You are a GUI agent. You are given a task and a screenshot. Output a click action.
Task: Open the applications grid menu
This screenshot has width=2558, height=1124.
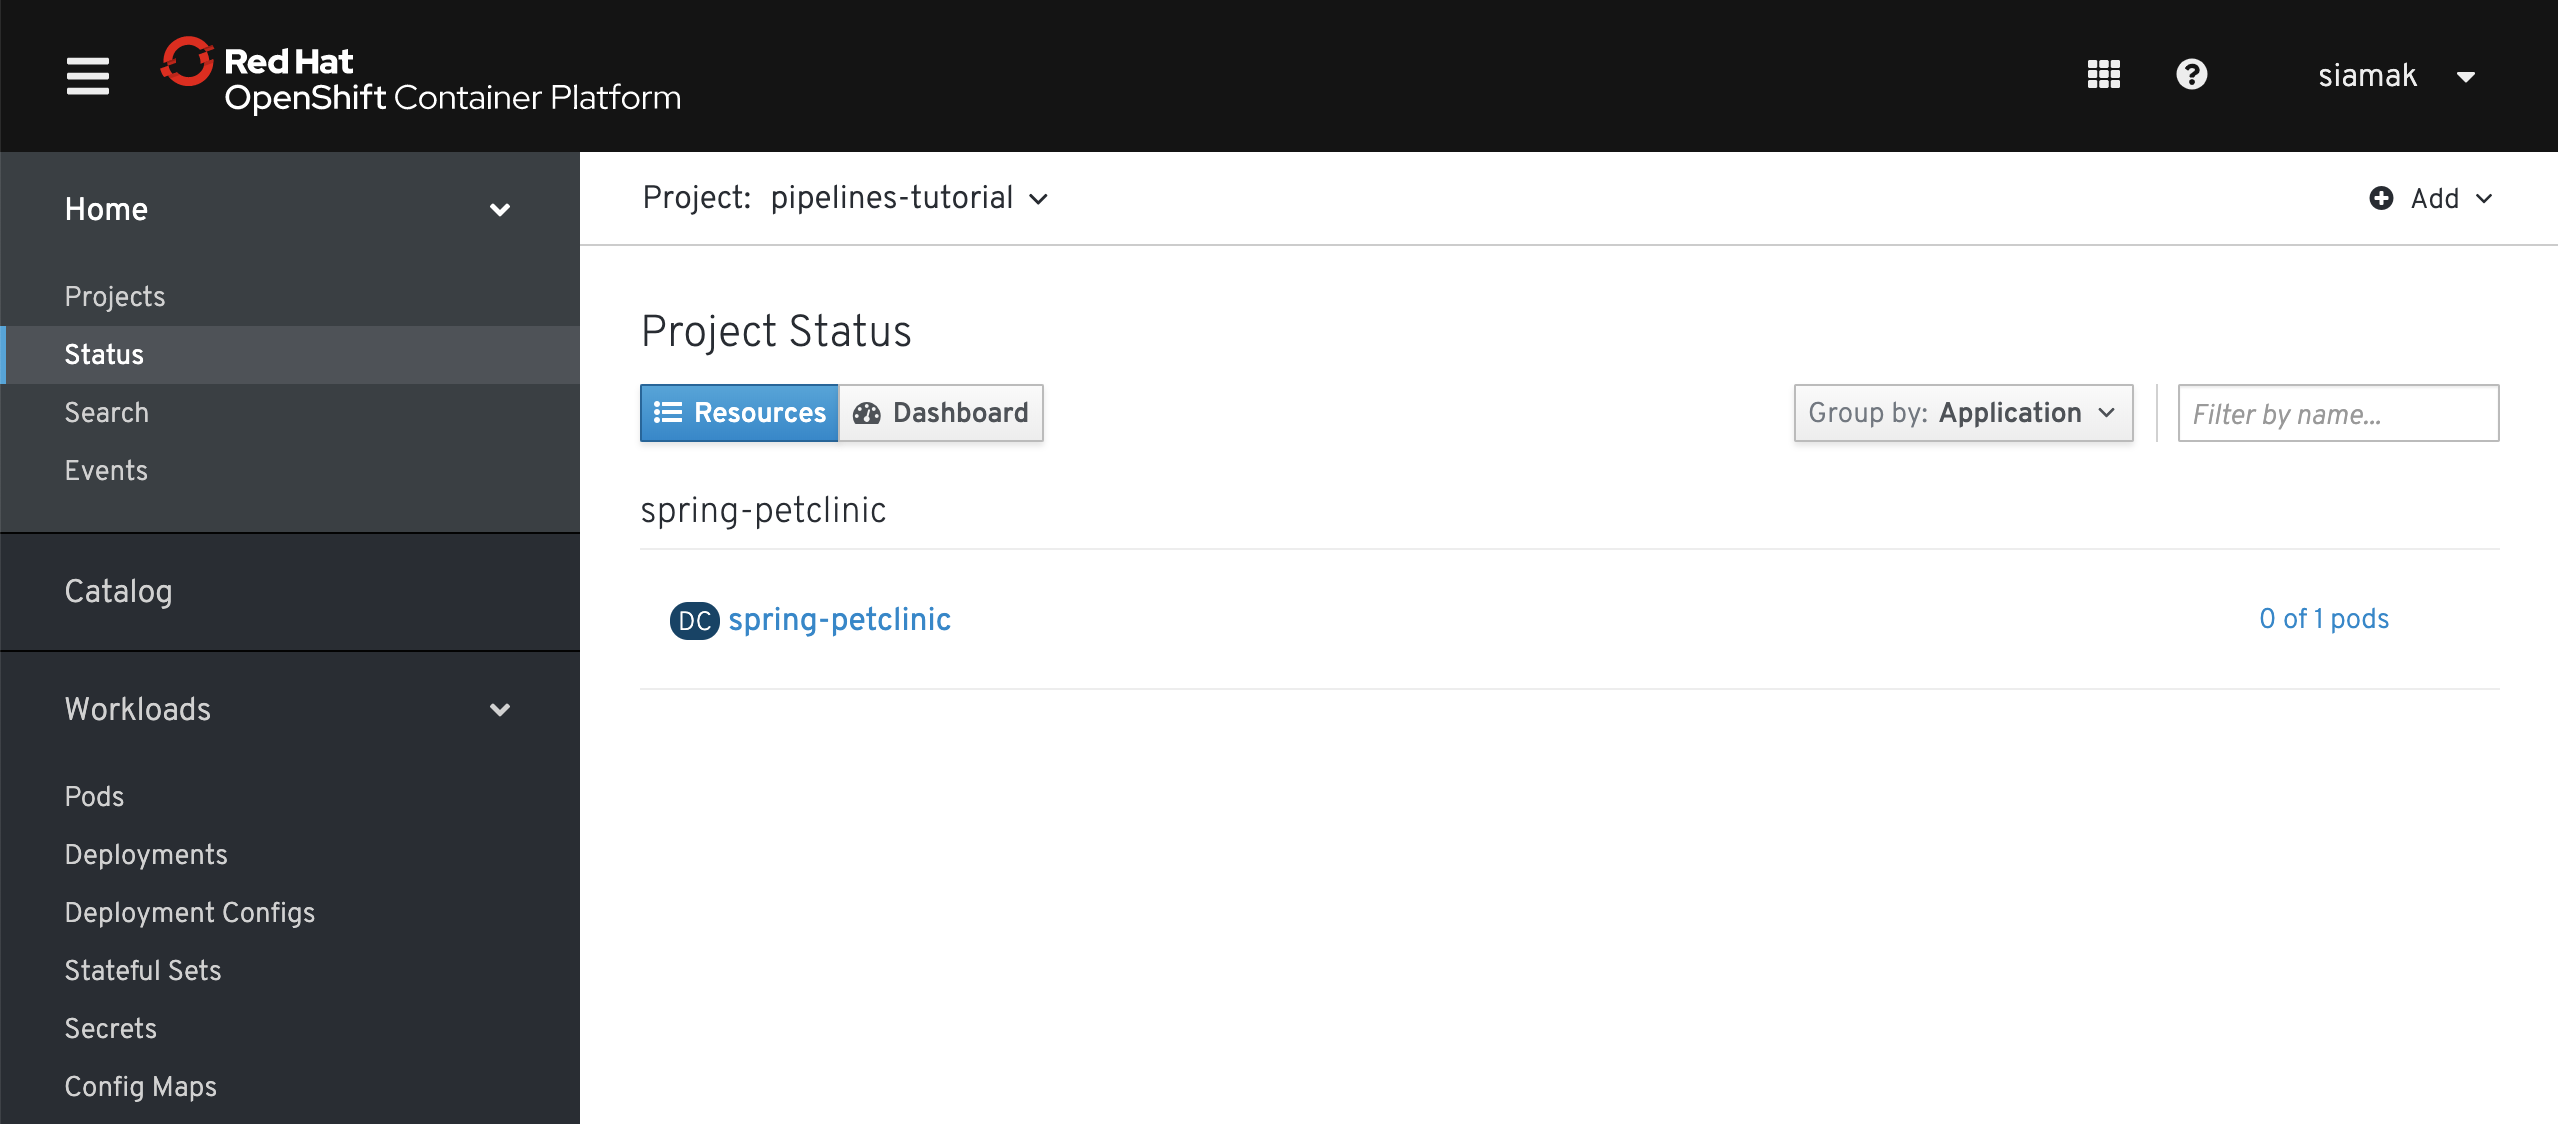point(2104,73)
